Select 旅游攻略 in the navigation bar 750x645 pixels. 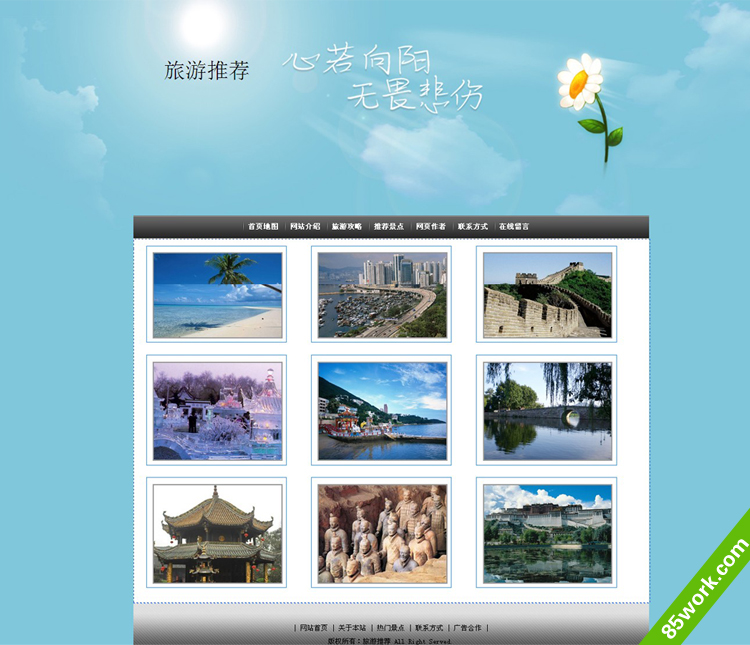point(347,226)
